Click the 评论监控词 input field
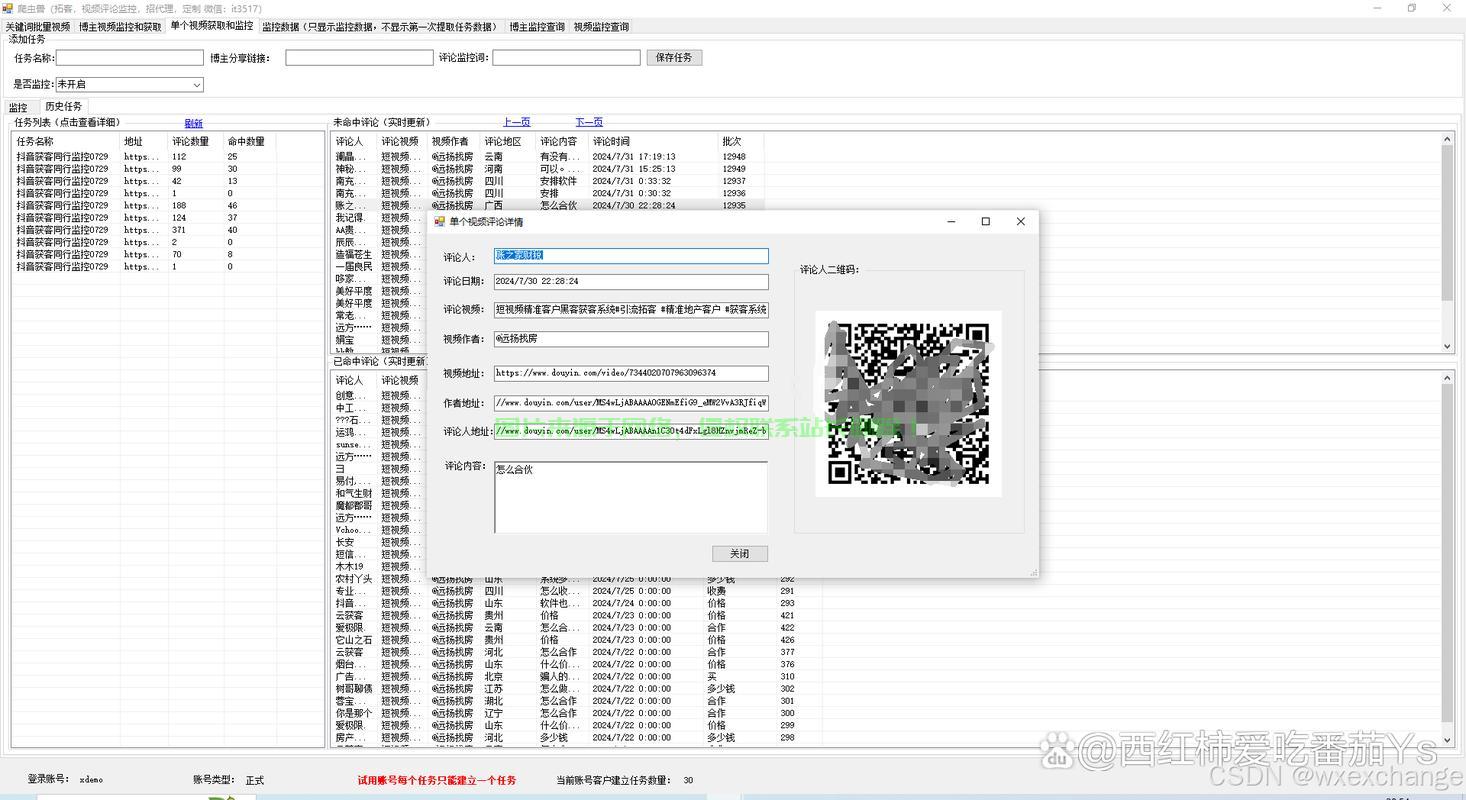The image size is (1466, 800). [x=566, y=58]
